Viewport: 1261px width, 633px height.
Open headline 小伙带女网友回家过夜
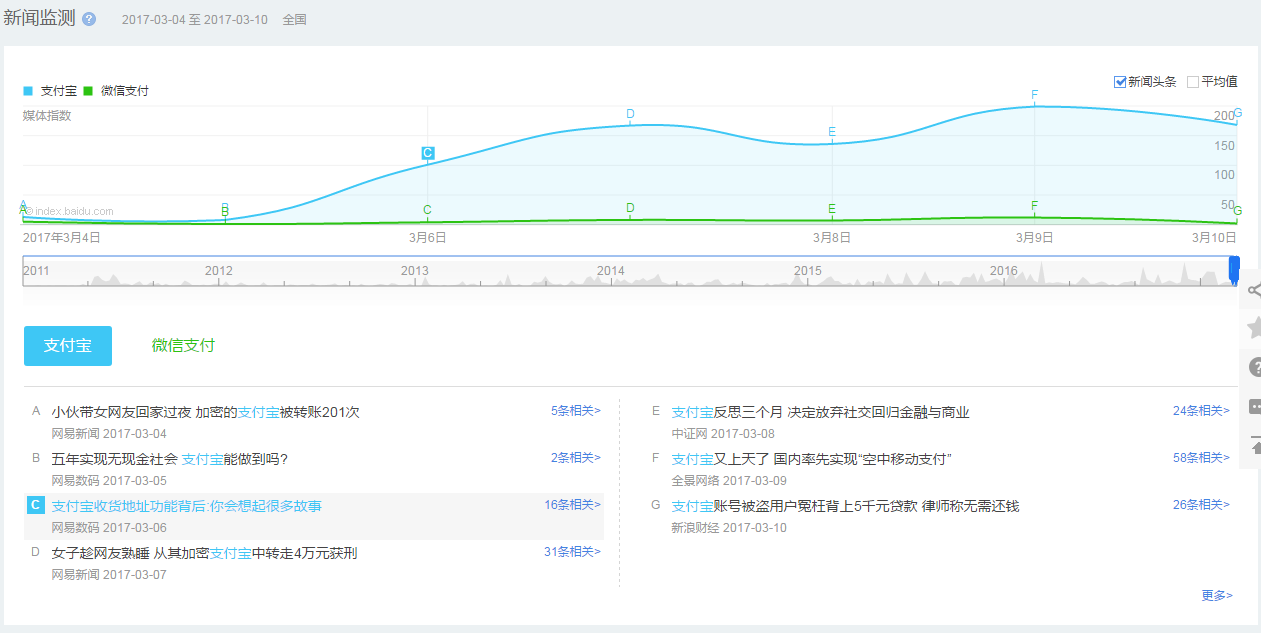tap(205, 412)
